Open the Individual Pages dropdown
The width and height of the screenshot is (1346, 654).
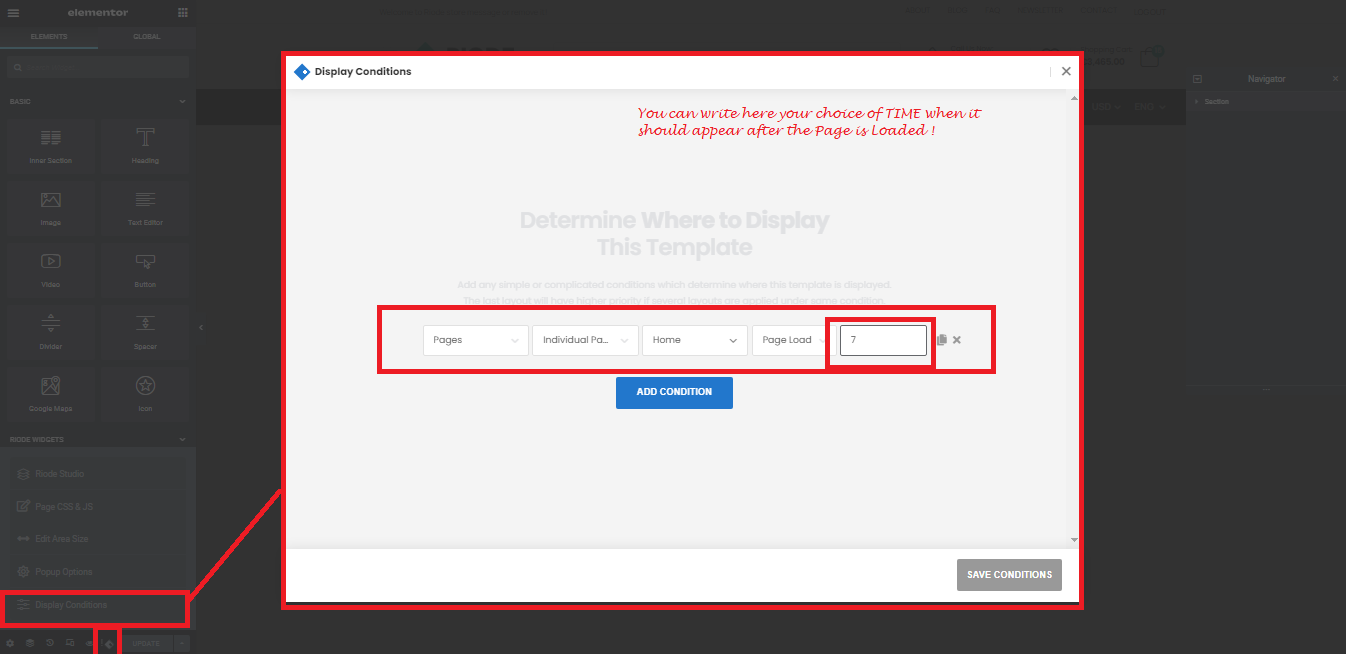pyautogui.click(x=586, y=340)
